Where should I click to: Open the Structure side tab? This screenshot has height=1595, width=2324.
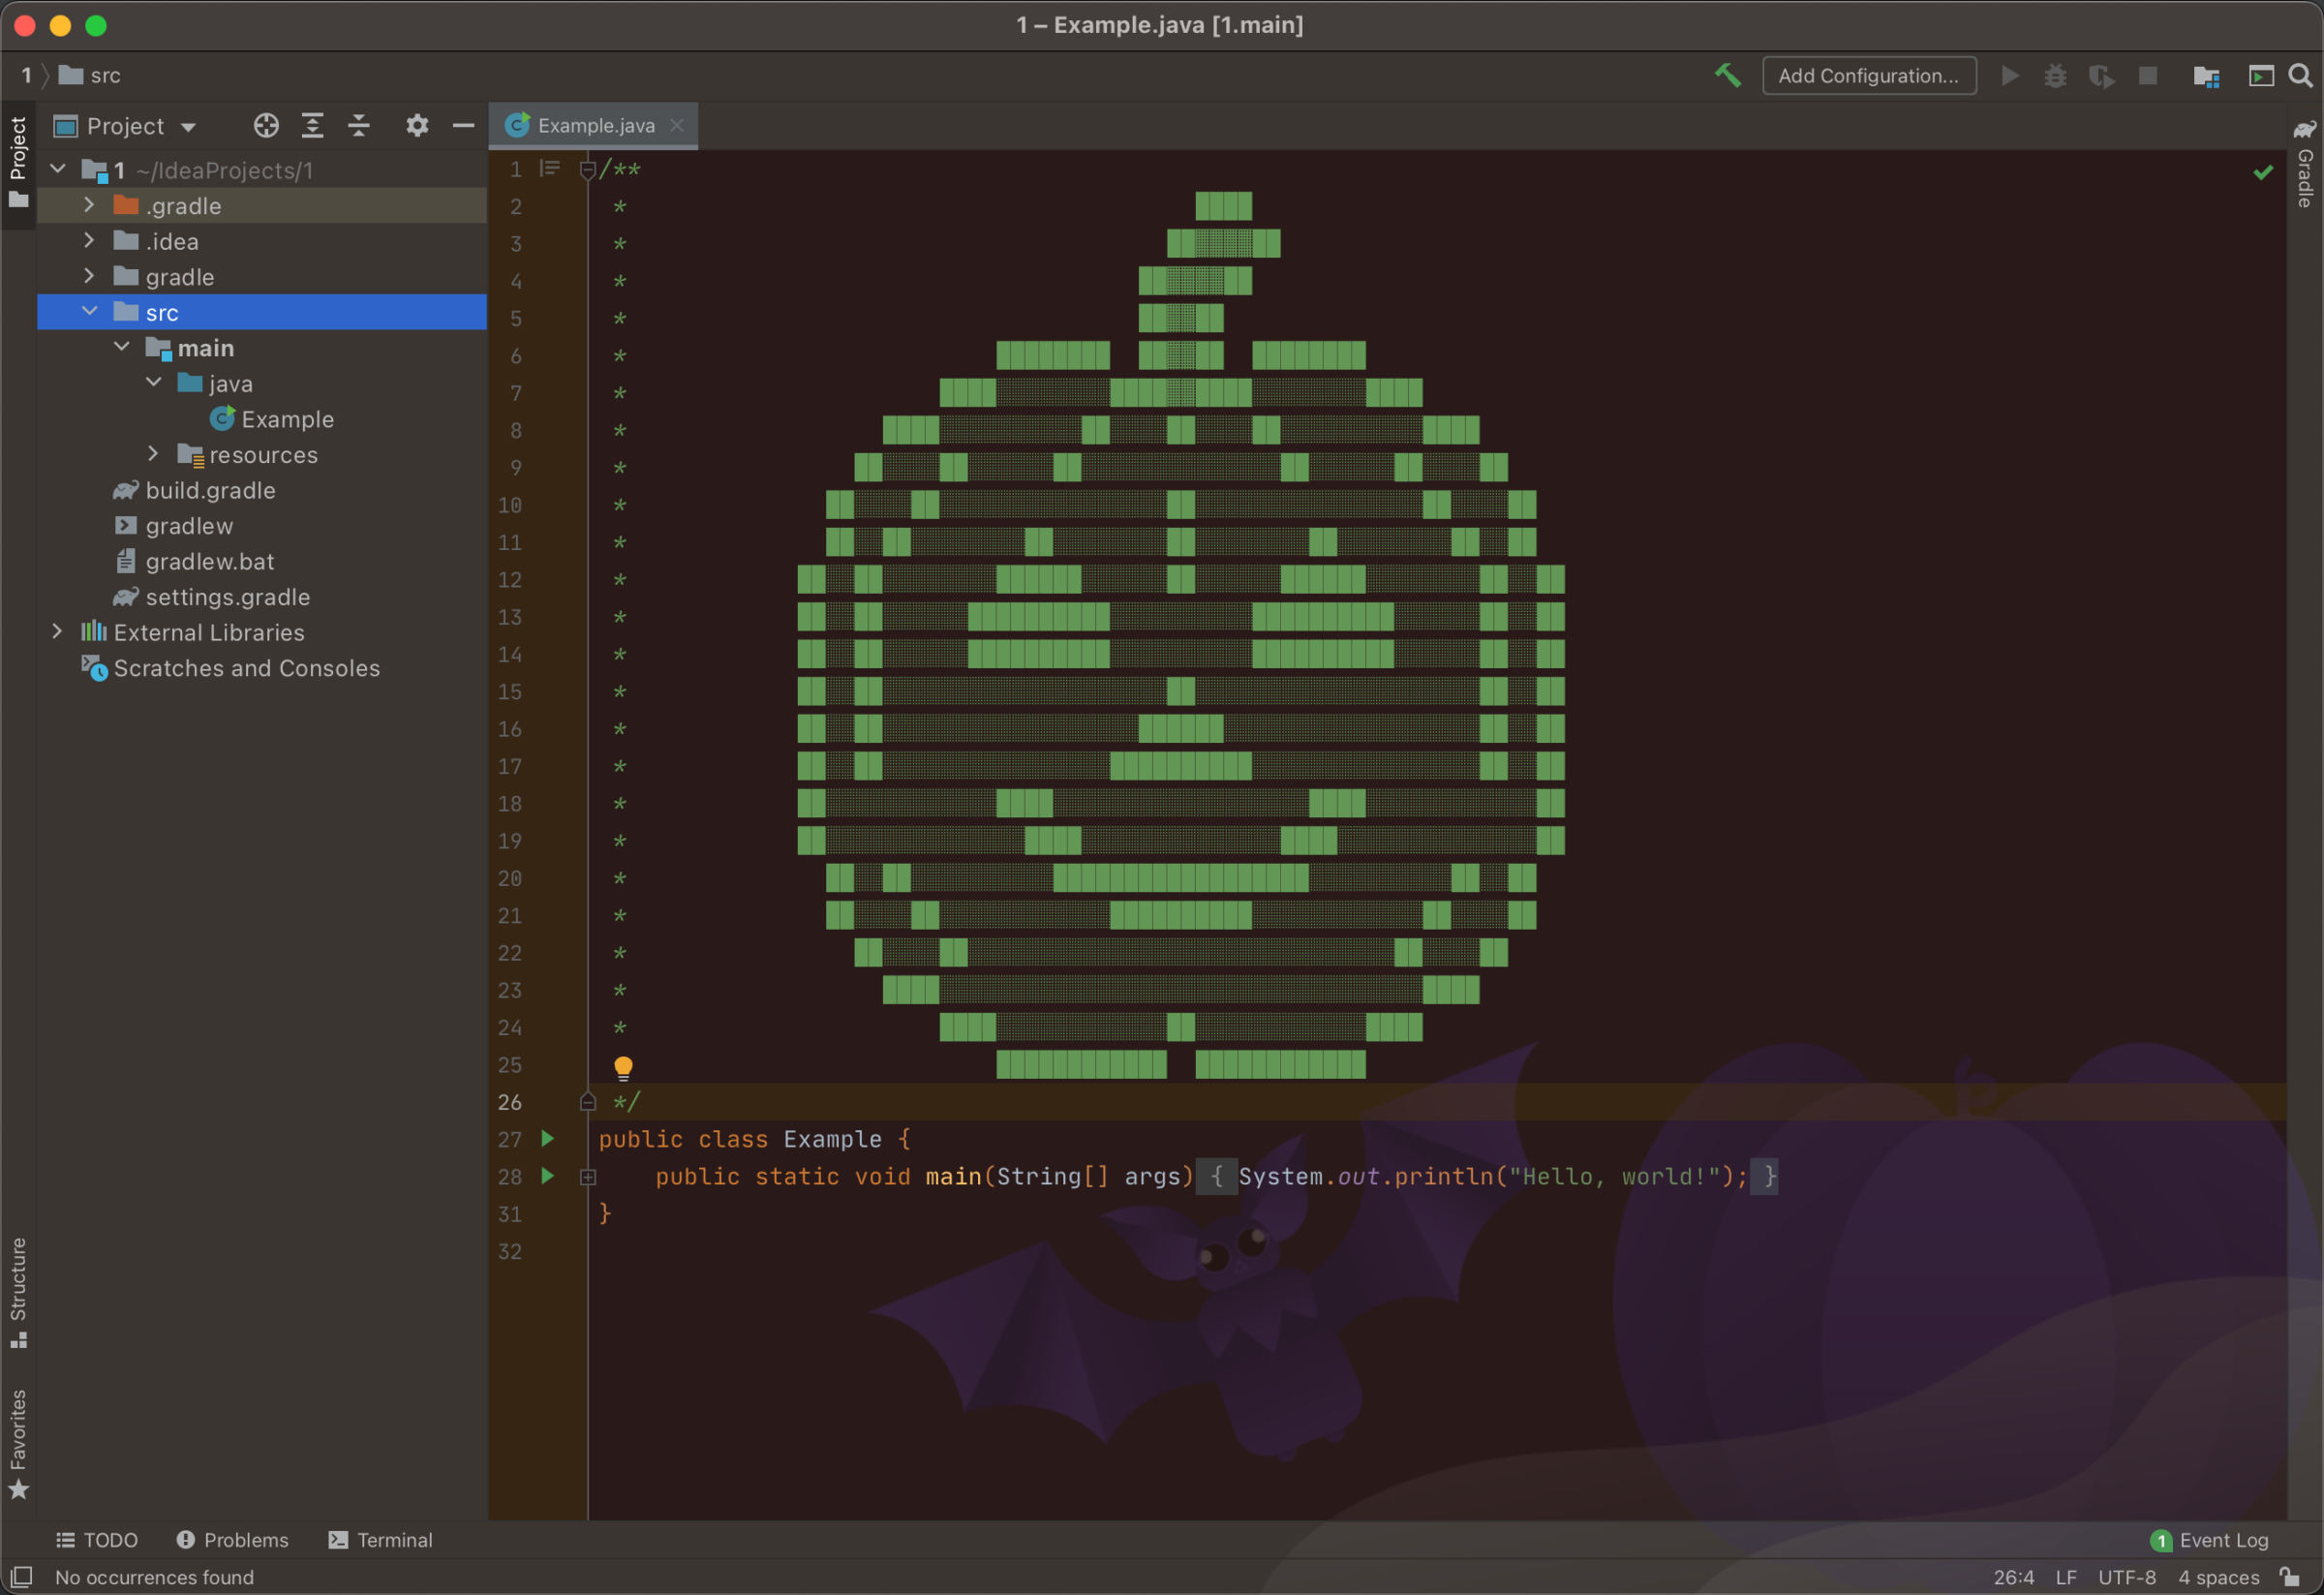click(x=18, y=1293)
